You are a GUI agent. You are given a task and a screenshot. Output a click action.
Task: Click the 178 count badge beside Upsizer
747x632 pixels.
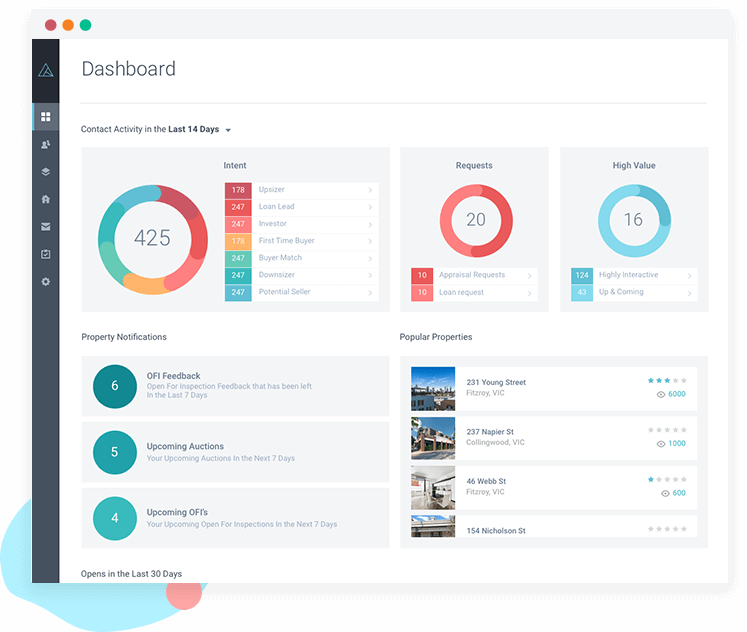pos(238,190)
